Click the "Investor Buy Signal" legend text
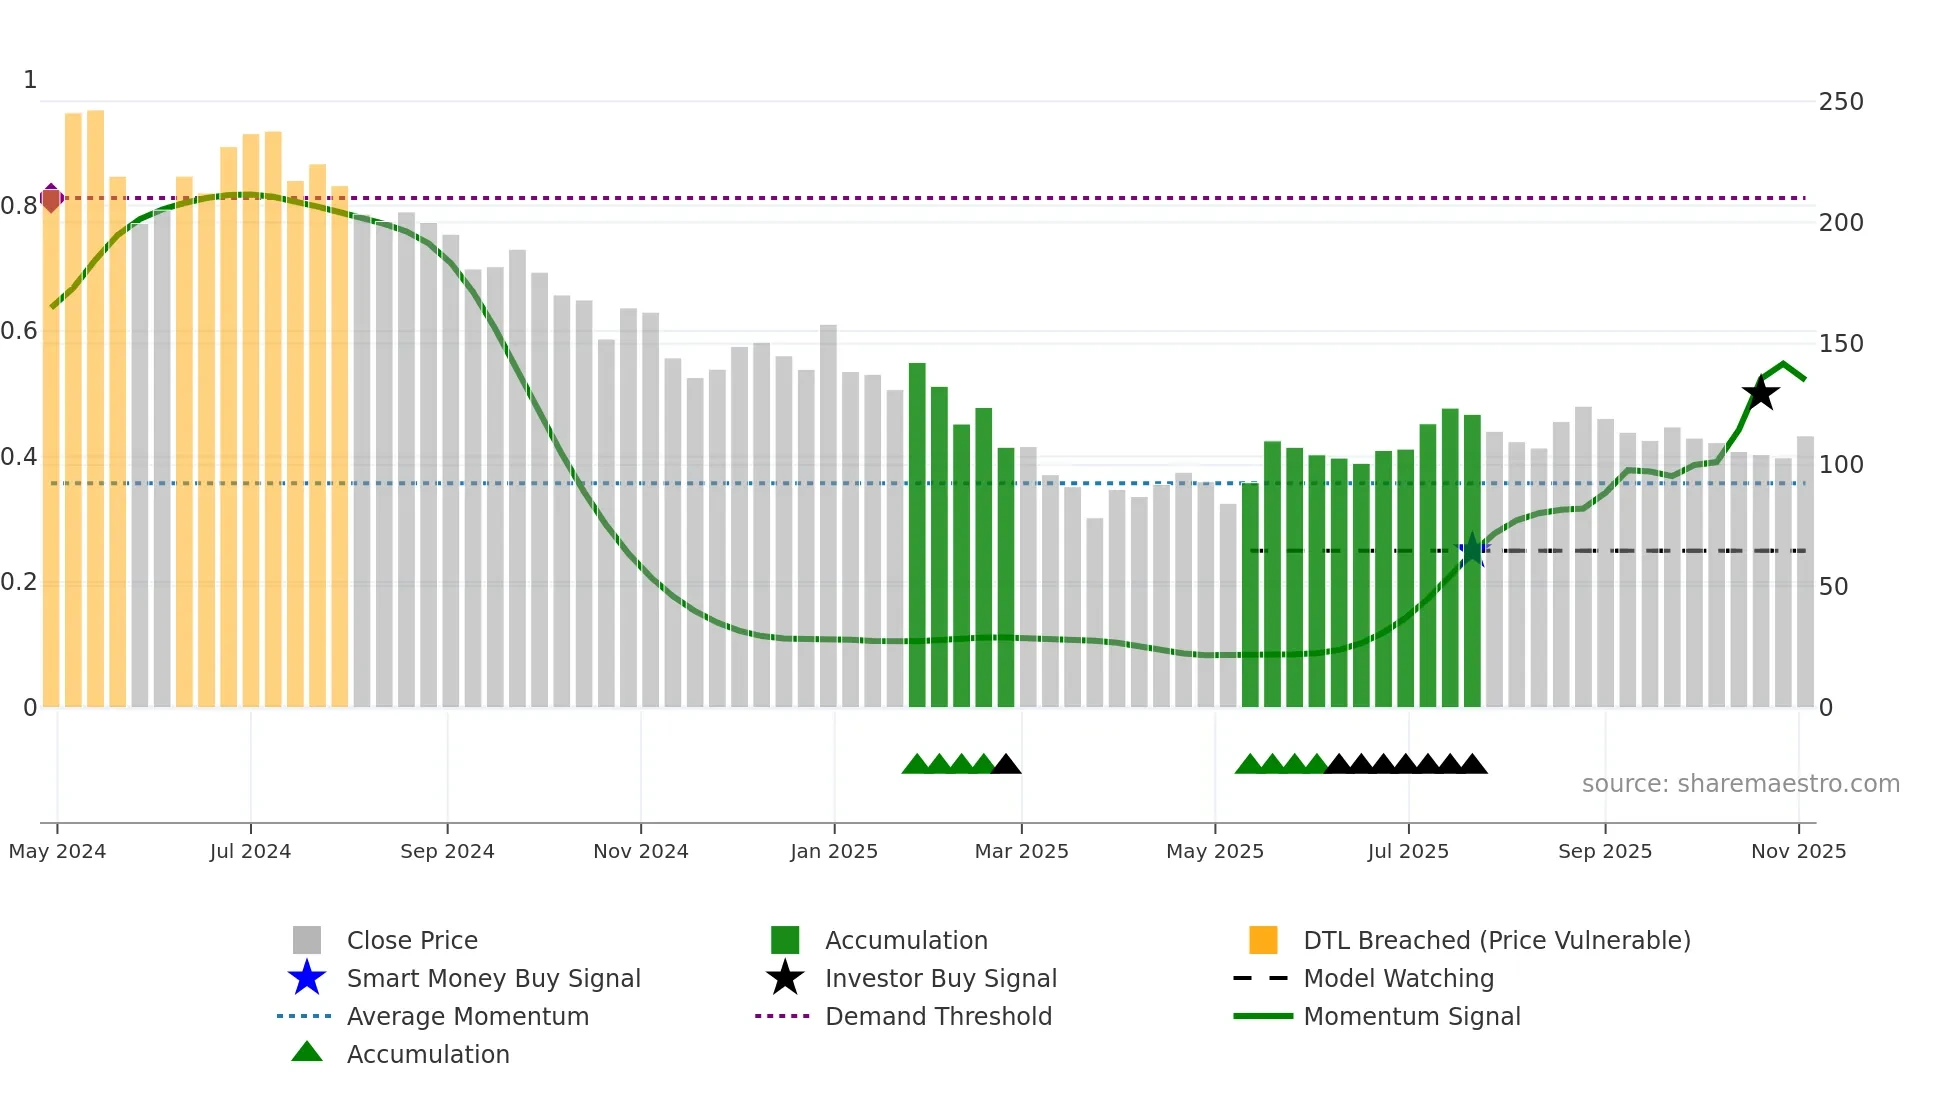The width and height of the screenshot is (1960, 1102). click(940, 978)
